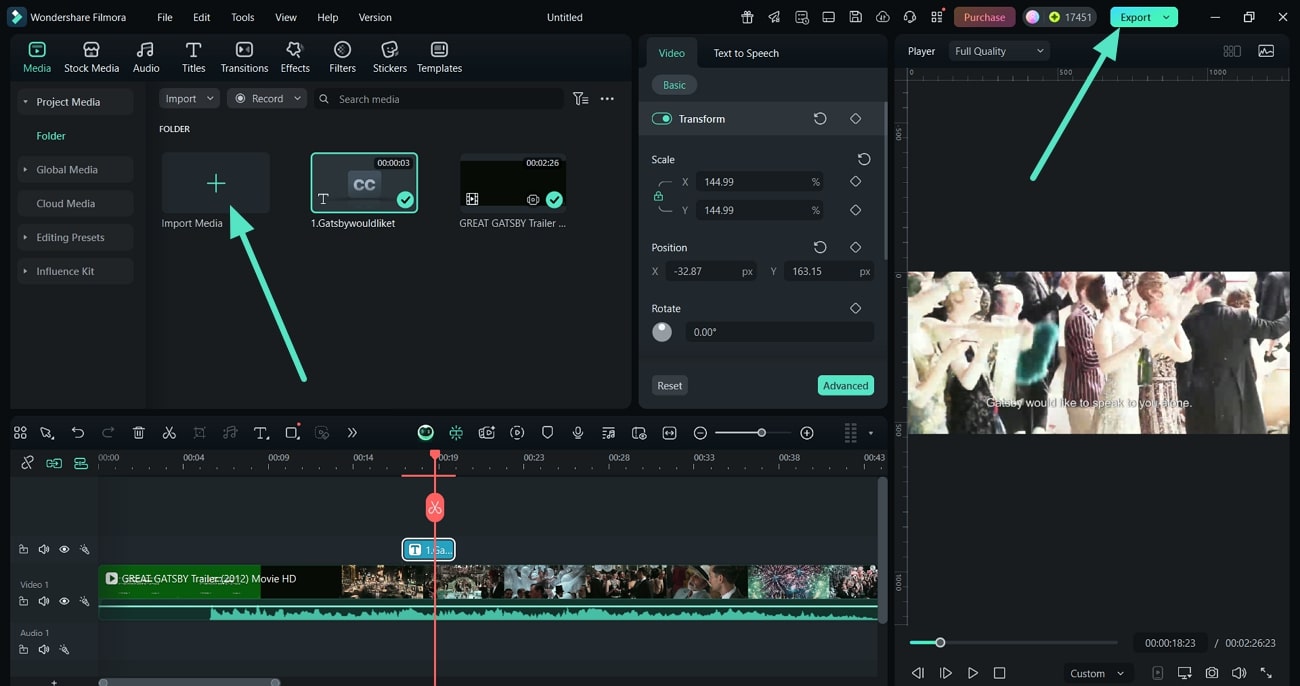This screenshot has width=1300, height=686.
Task: Click the Basic pill button
Action: click(x=675, y=85)
